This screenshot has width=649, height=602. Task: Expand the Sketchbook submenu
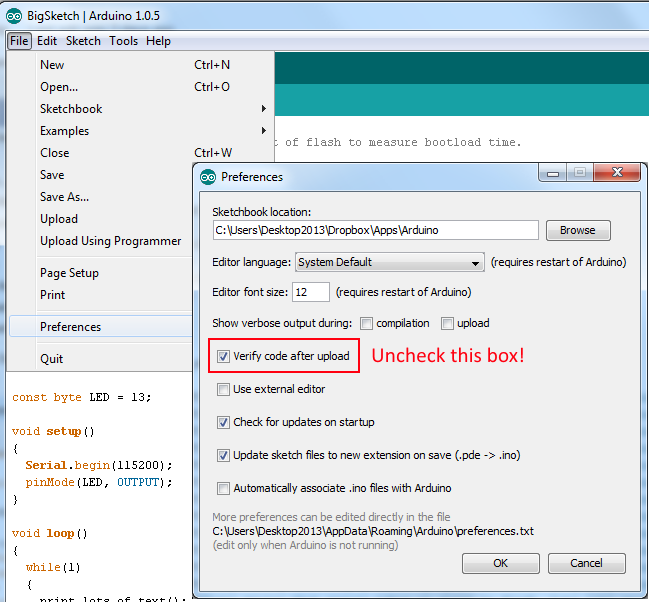pyautogui.click(x=141, y=109)
